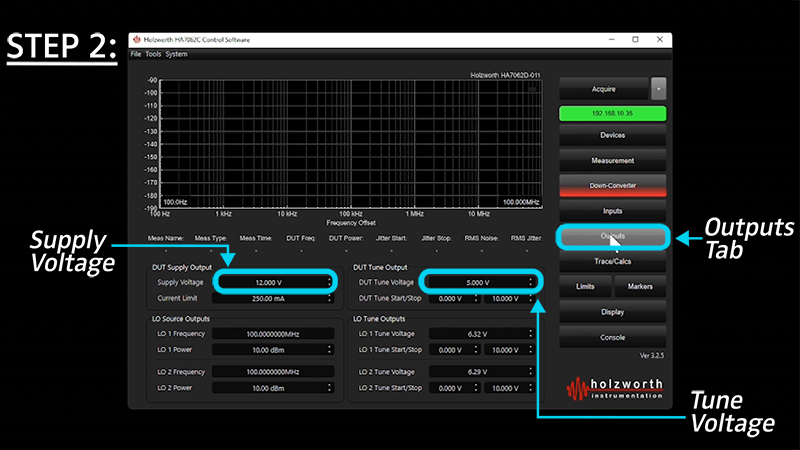800x450 pixels.
Task: Click the Holzworth HA7062D-011 plot title
Action: [505, 76]
